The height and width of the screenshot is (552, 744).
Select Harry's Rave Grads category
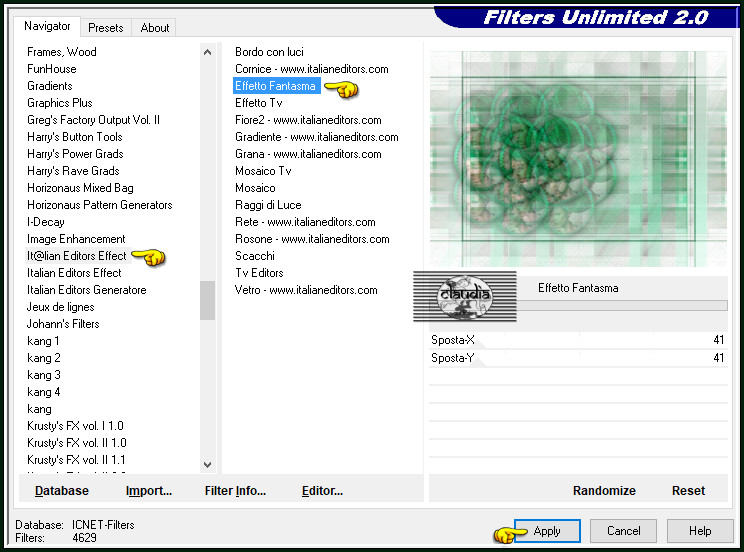pos(74,171)
